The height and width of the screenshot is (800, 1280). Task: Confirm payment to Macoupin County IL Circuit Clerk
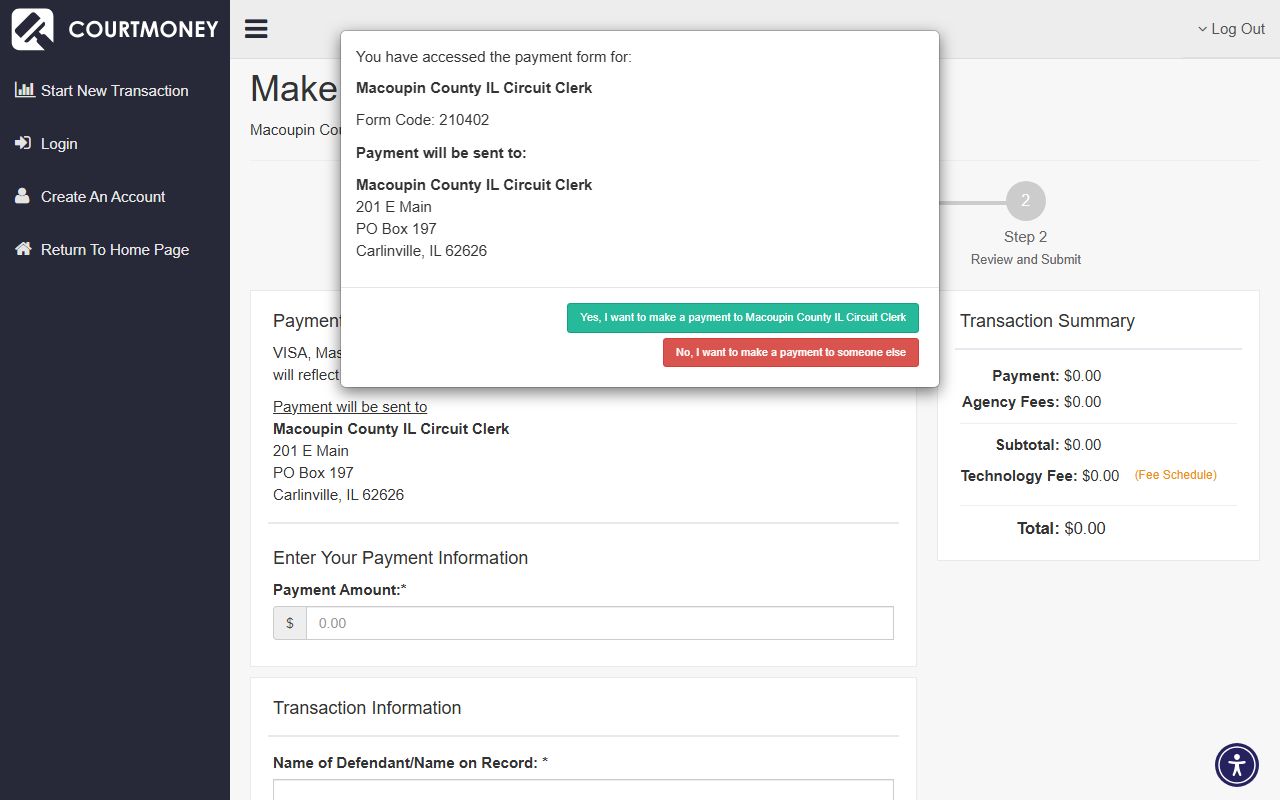[743, 318]
